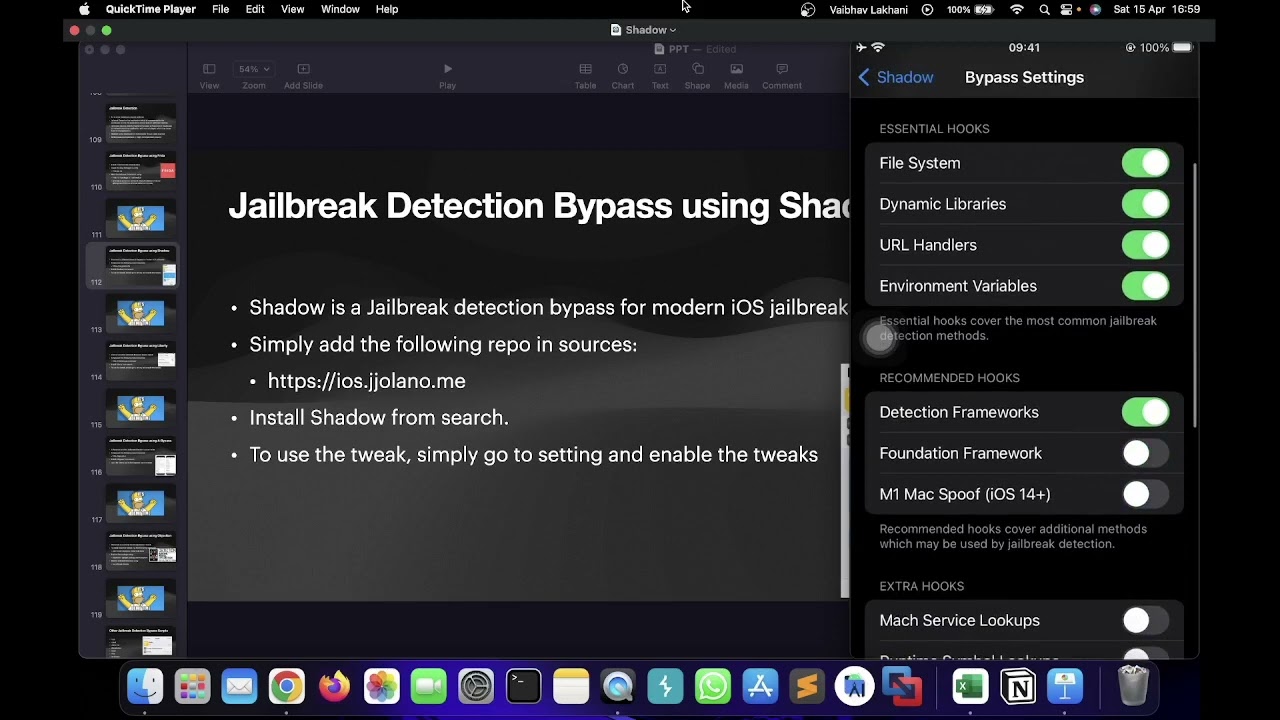This screenshot has height=720, width=1280.
Task: Open Terminal from the Dock
Action: pyautogui.click(x=523, y=687)
